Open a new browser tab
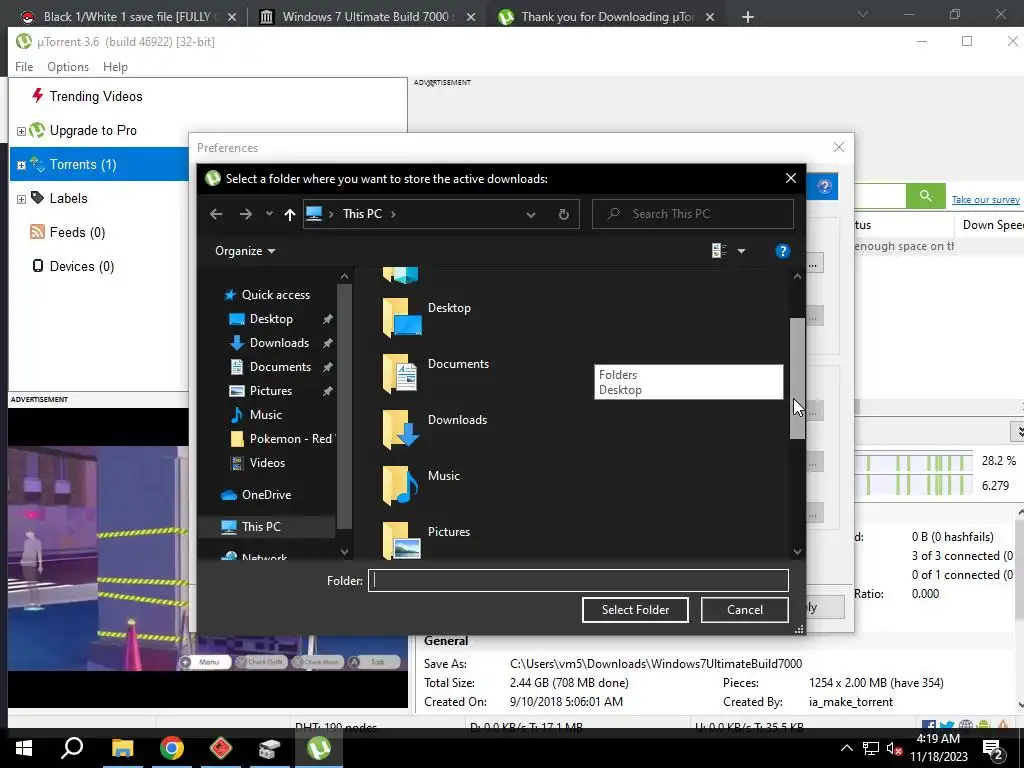1024x768 pixels. [x=748, y=17]
